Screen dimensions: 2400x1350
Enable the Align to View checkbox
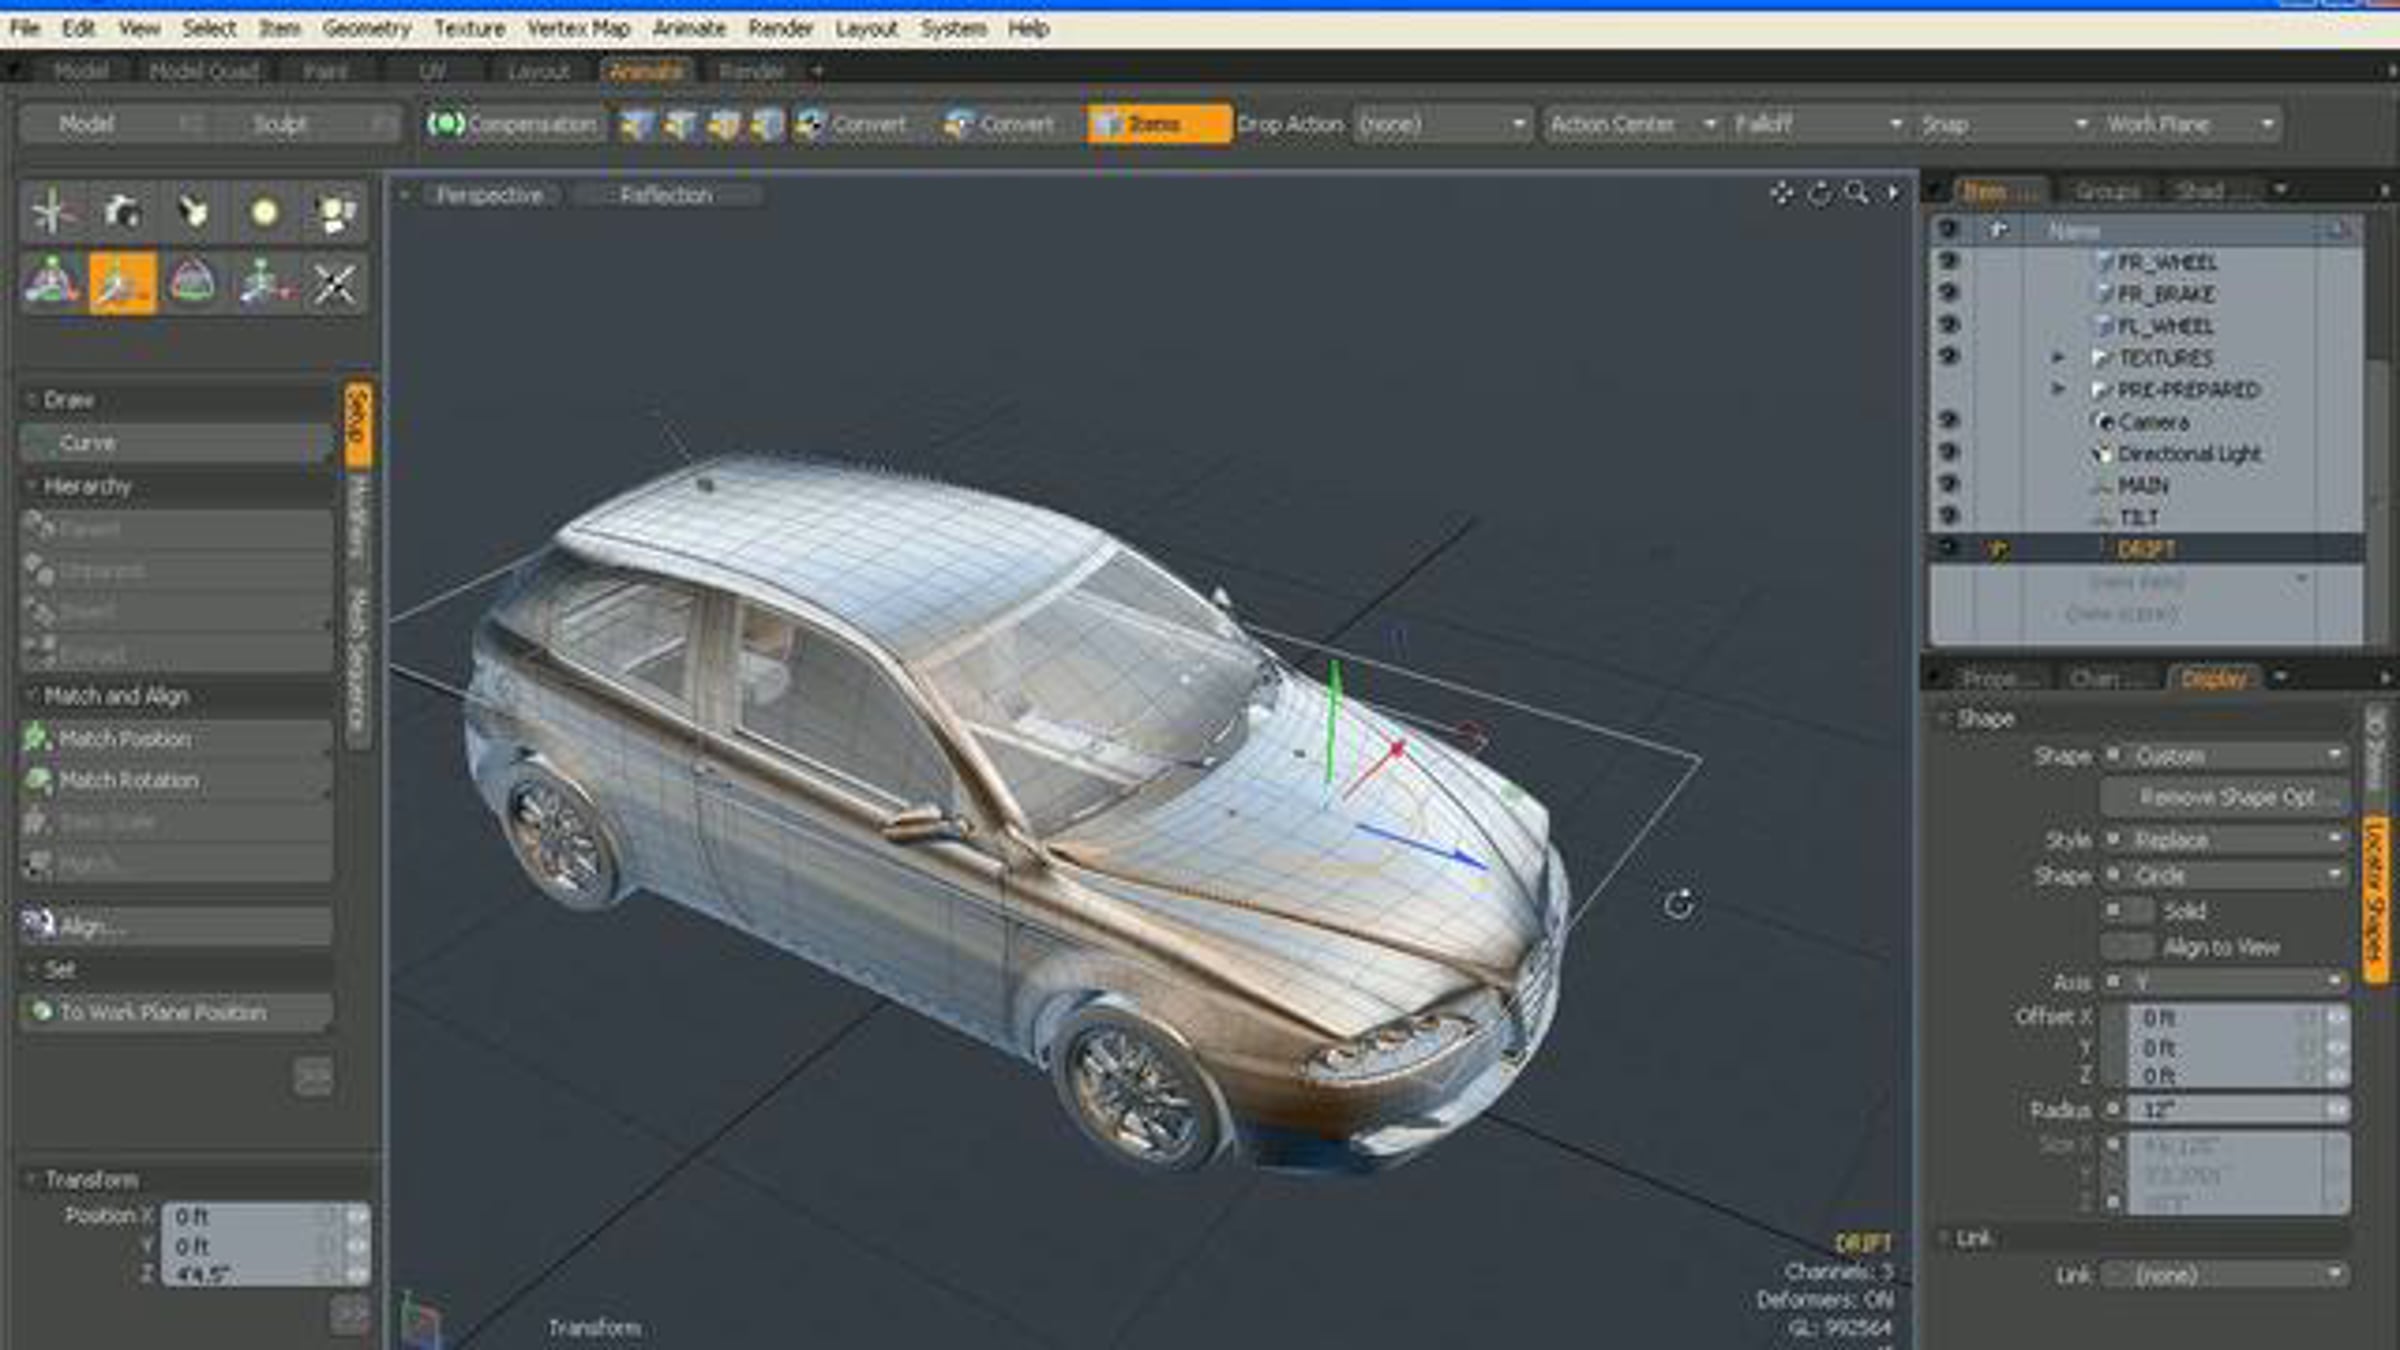2127,946
